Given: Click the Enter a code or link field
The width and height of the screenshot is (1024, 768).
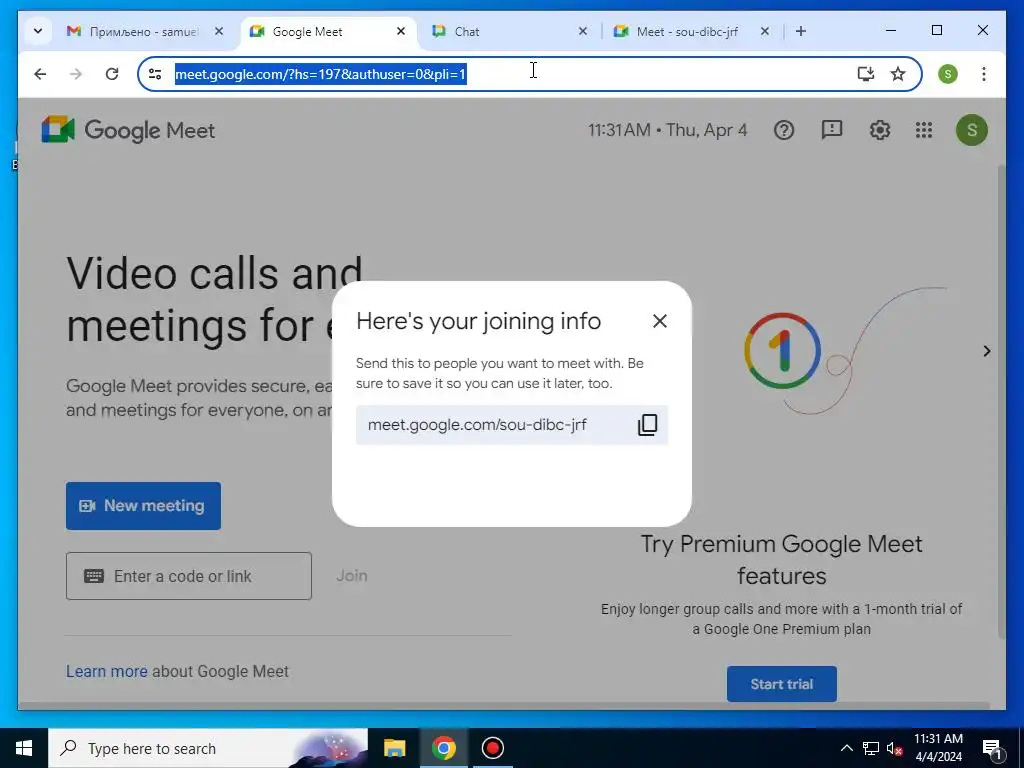Looking at the screenshot, I should [189, 576].
